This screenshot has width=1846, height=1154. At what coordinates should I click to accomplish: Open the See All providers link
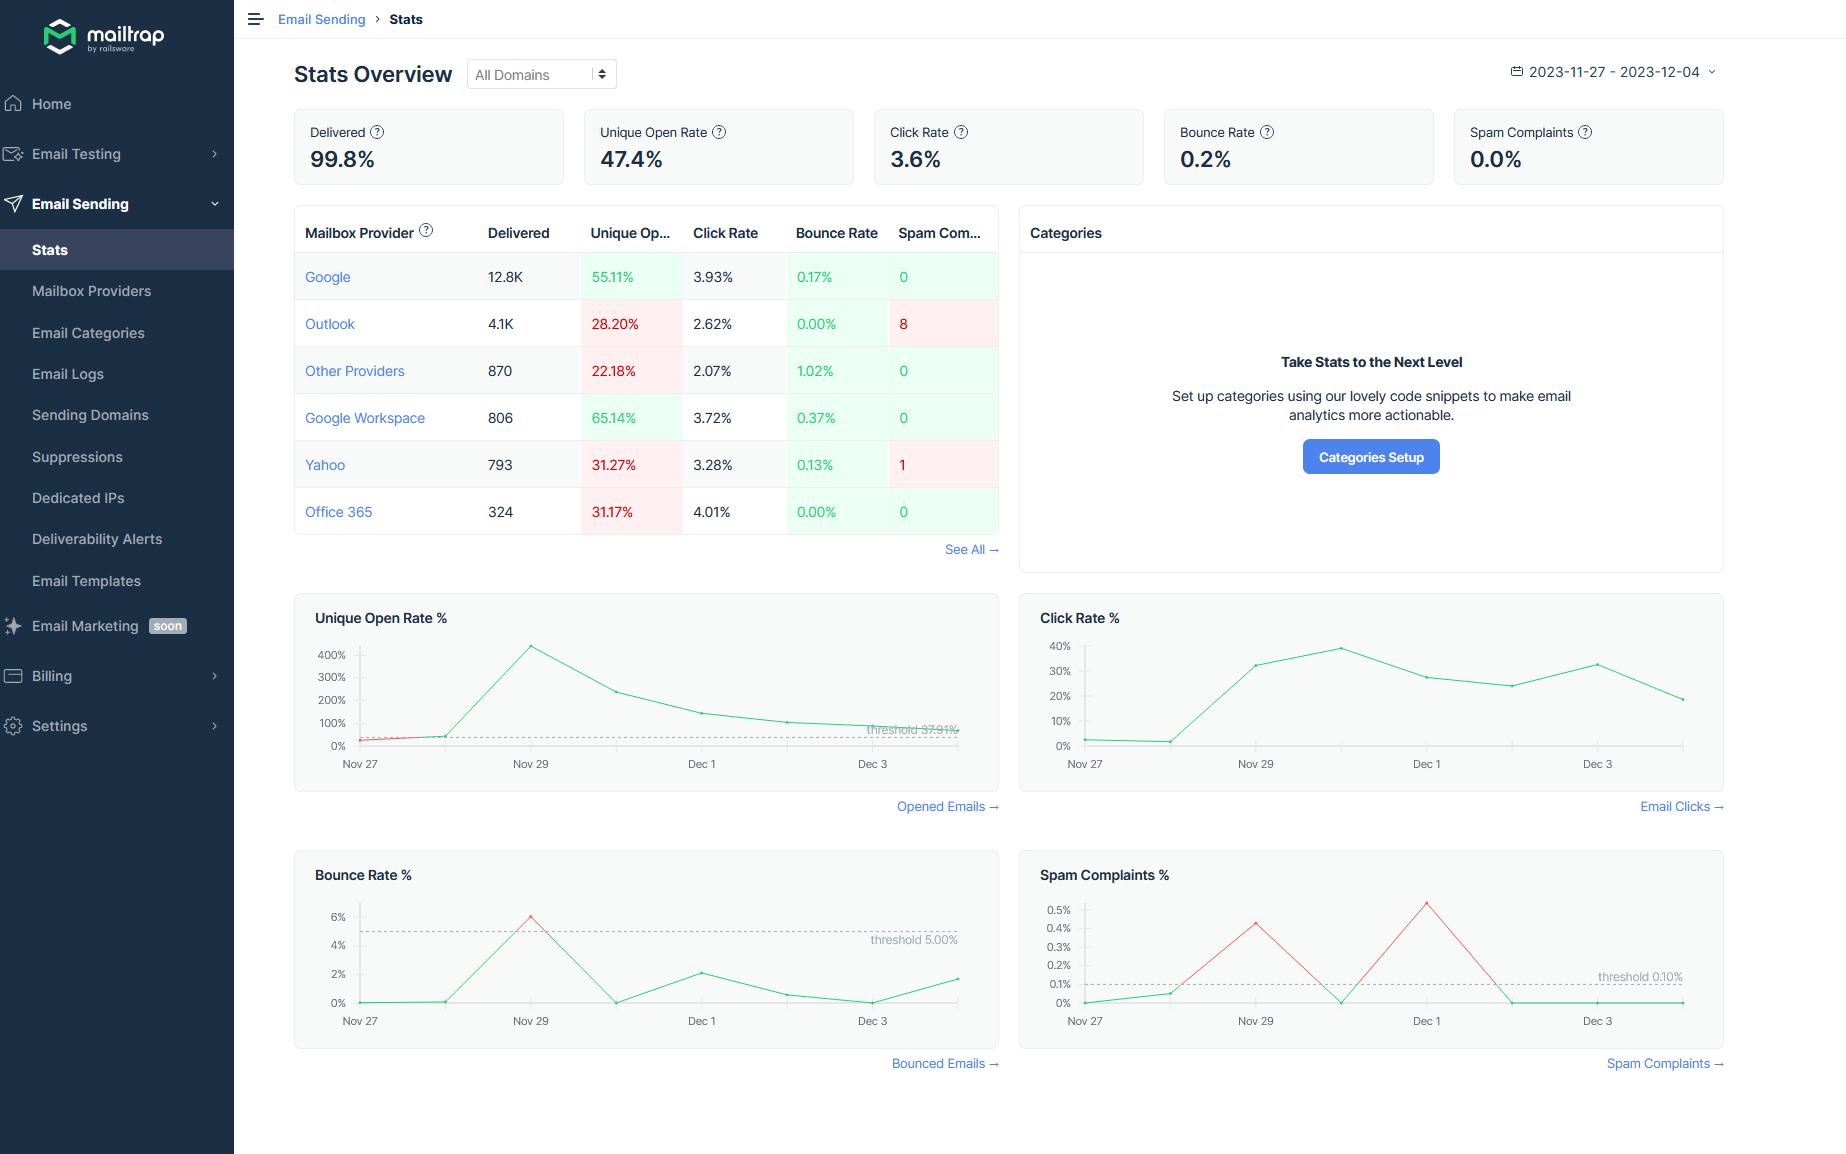point(971,550)
